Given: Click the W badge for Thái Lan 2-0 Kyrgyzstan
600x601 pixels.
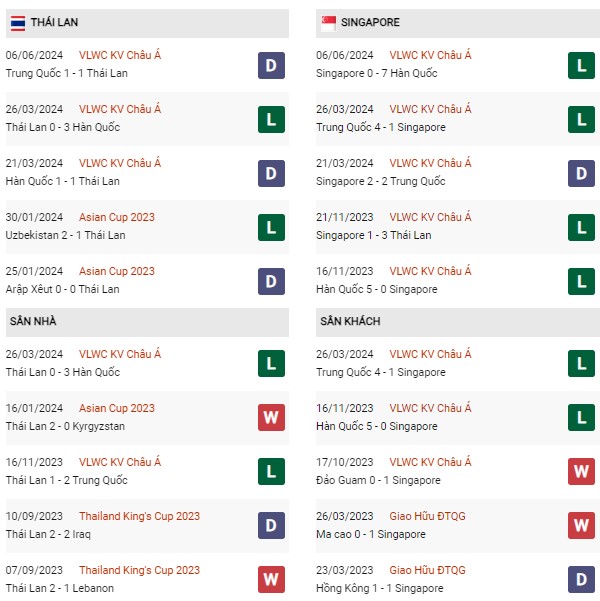Looking at the screenshot, I should tap(271, 418).
